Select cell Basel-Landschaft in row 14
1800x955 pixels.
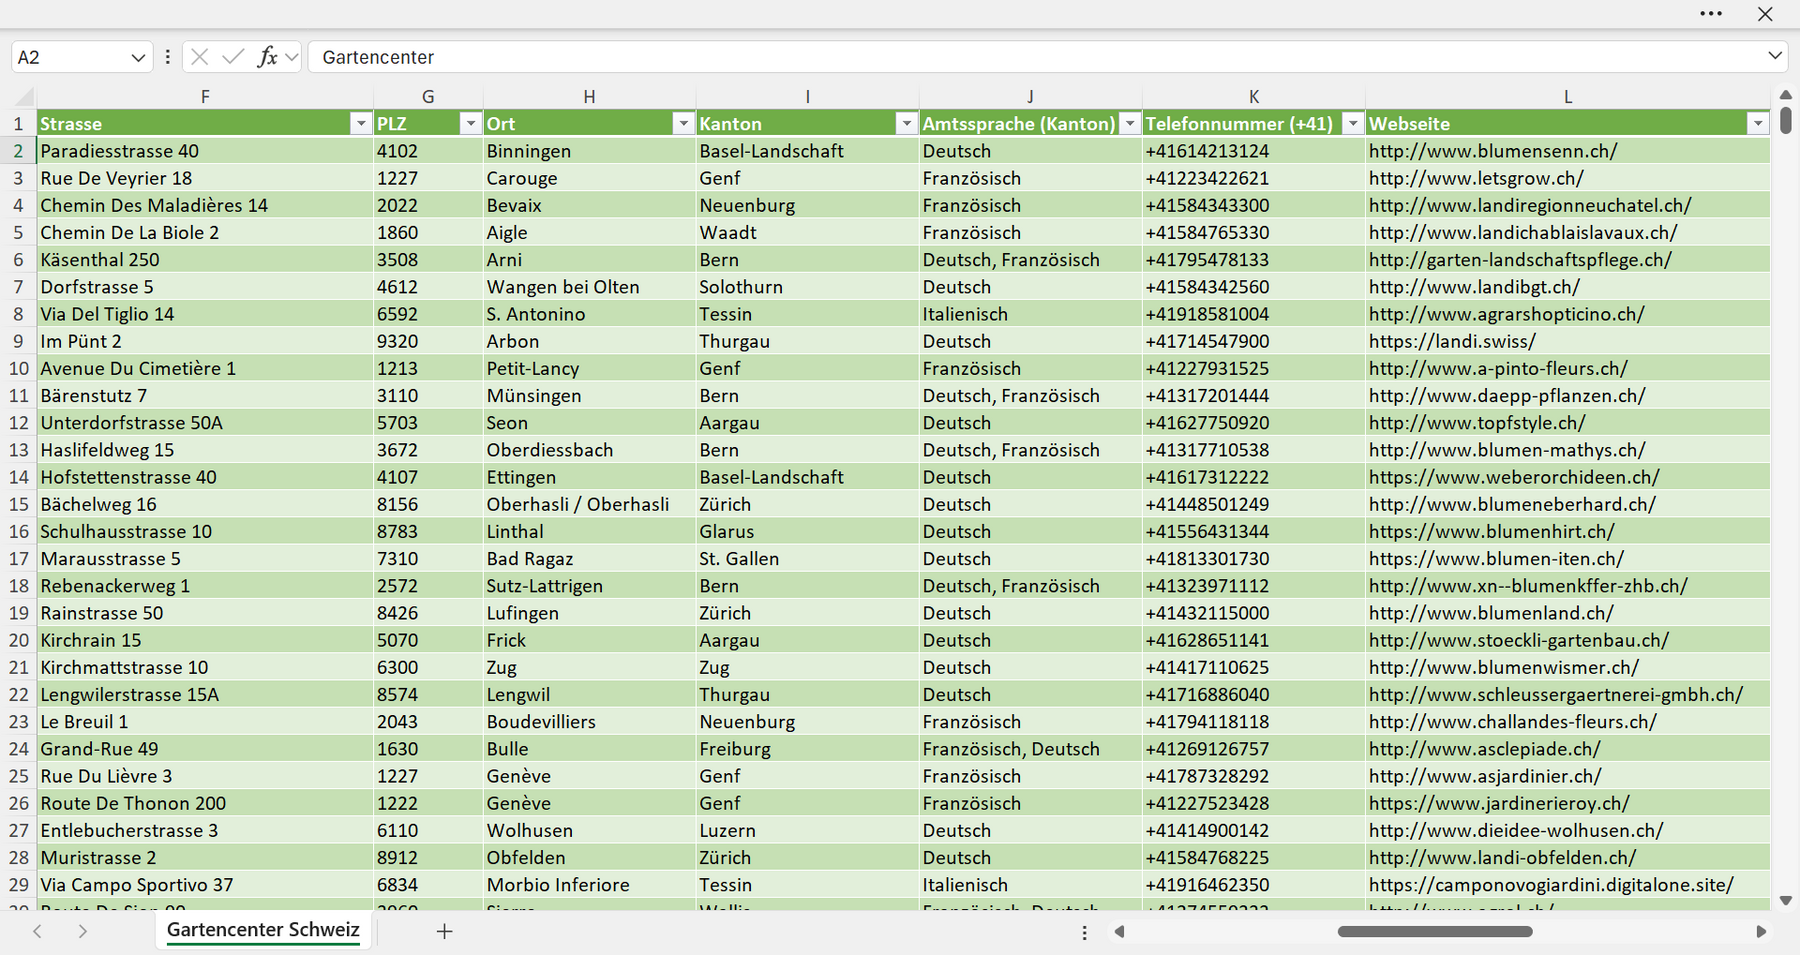point(807,477)
